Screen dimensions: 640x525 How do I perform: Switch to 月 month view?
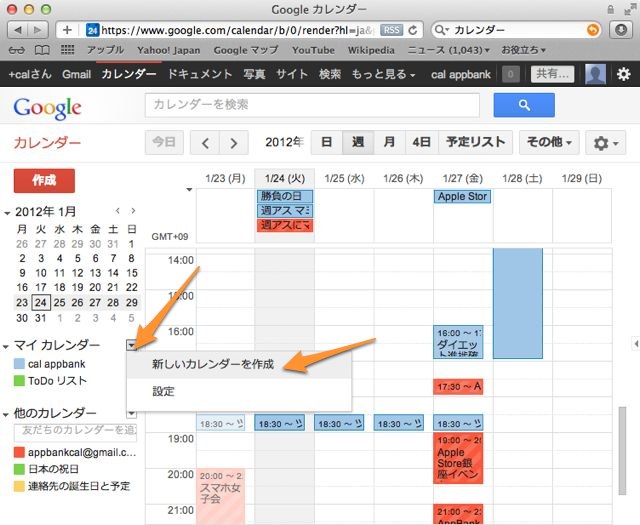coord(389,142)
